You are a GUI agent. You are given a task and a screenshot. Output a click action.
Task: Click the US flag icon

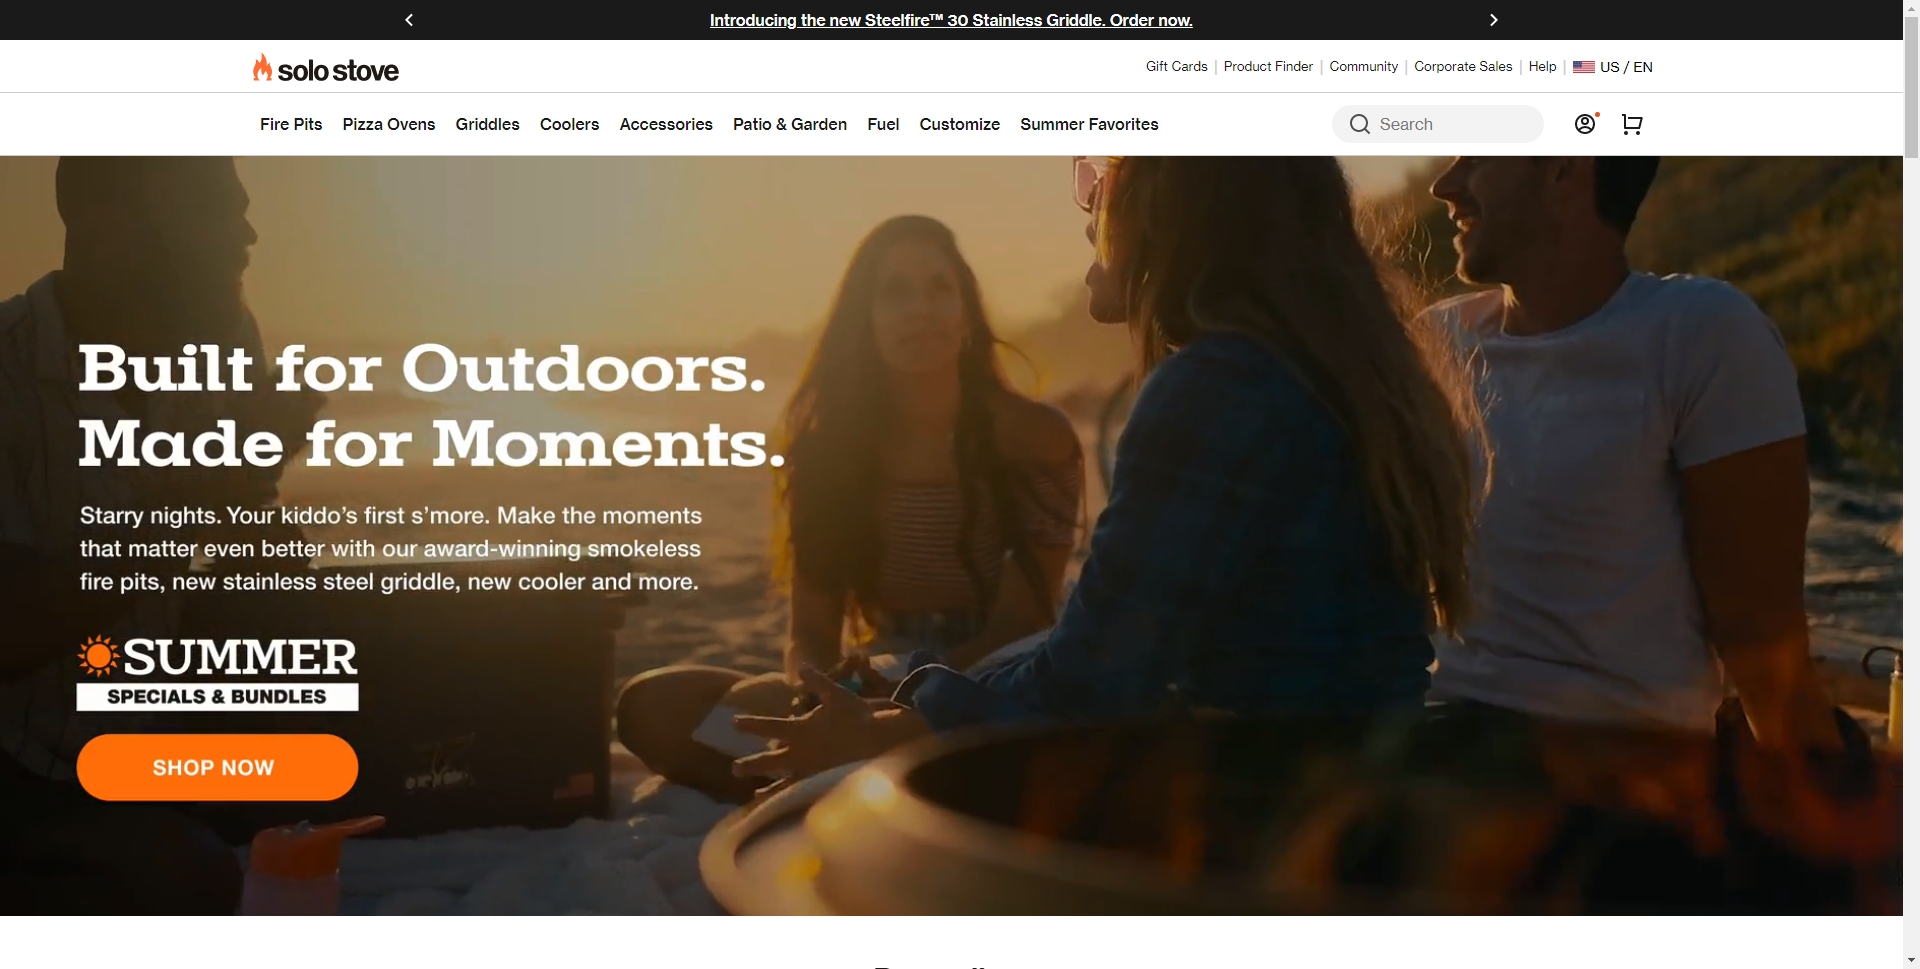click(x=1583, y=67)
